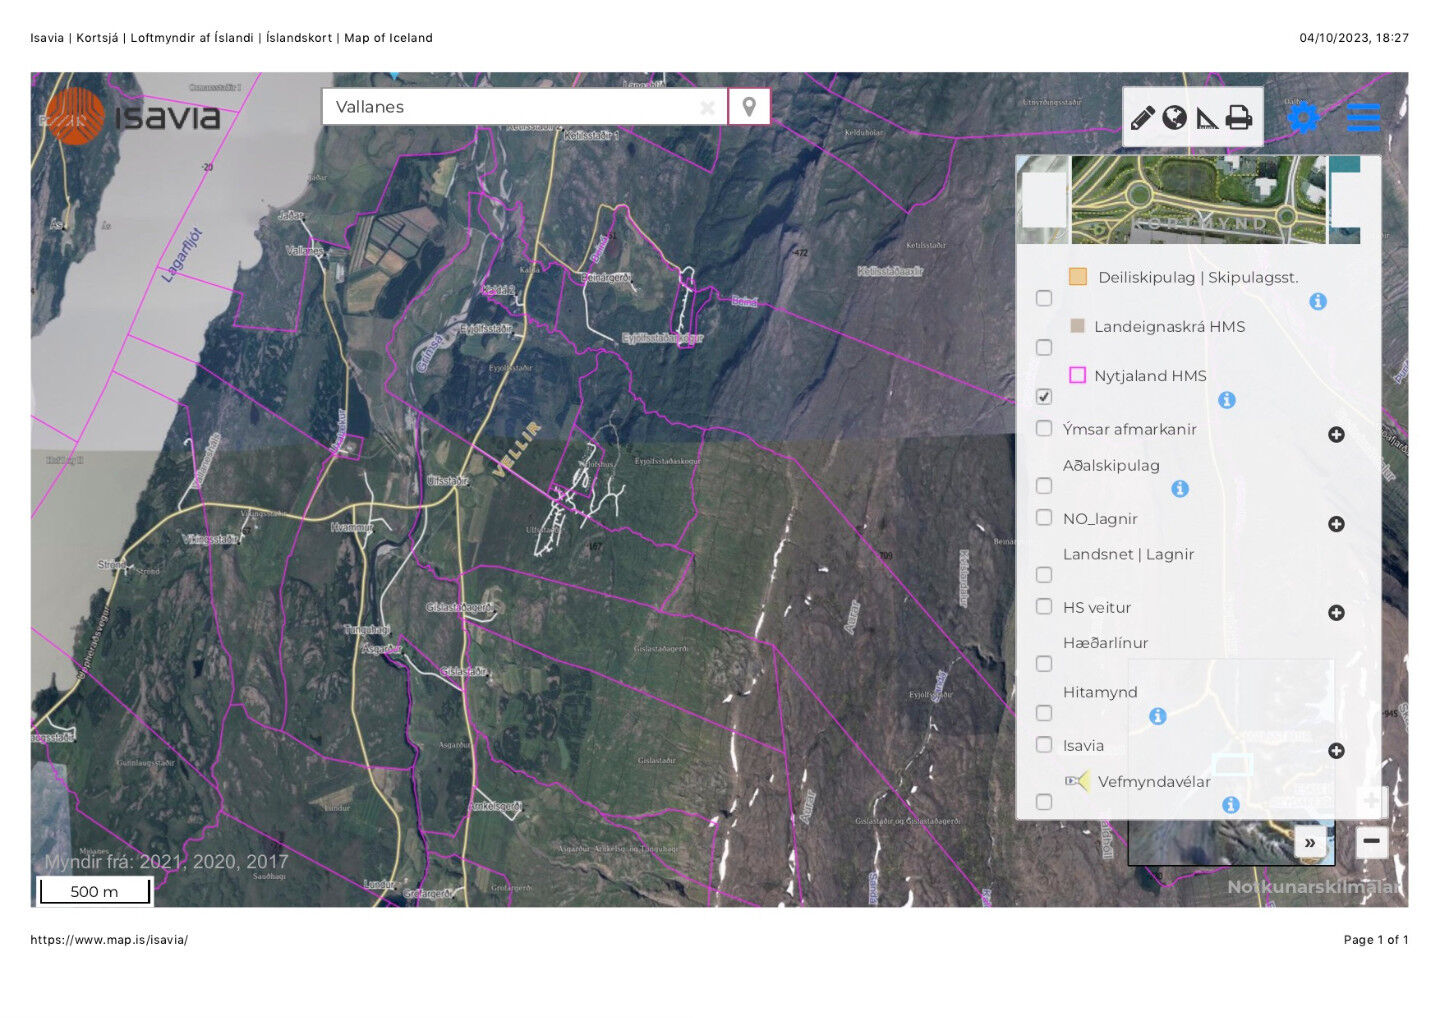This screenshot has width=1440, height=1018.
Task: Expand the NO_lagnir layer group
Action: click(x=1336, y=525)
